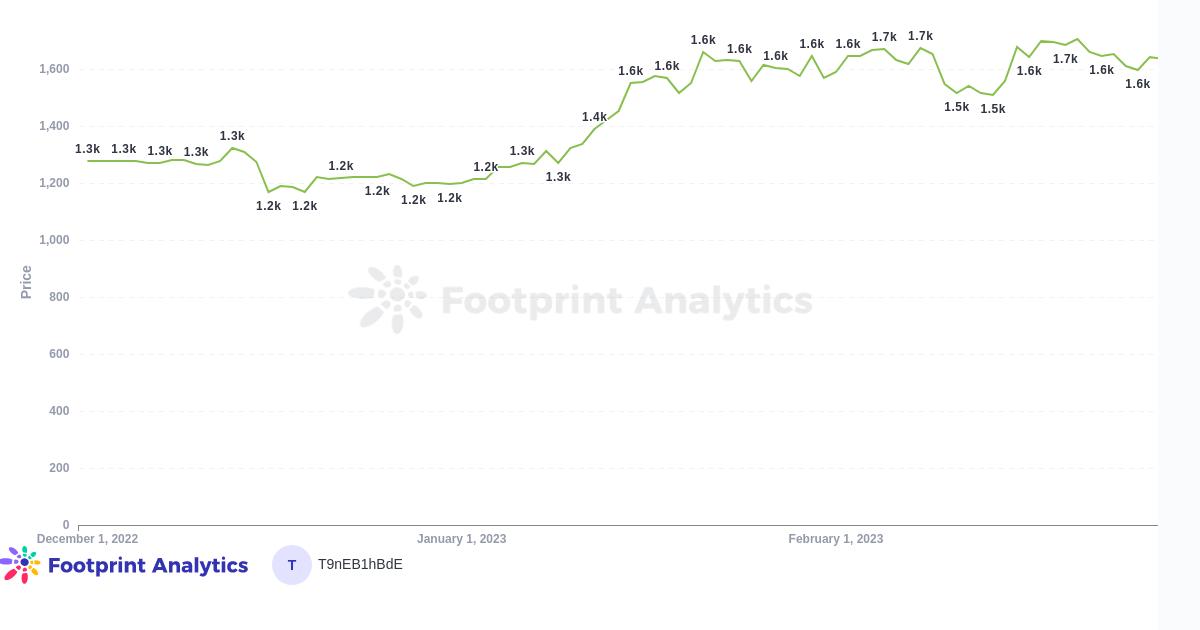Click the faded watermark flower icon
Screen dimensions: 1200x630
[388, 298]
